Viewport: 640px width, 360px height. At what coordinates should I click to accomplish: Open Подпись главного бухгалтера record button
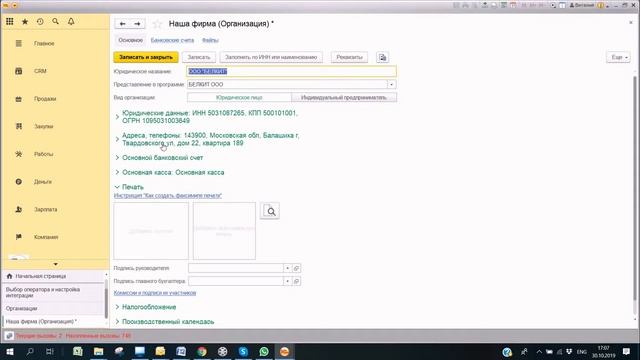[296, 281]
